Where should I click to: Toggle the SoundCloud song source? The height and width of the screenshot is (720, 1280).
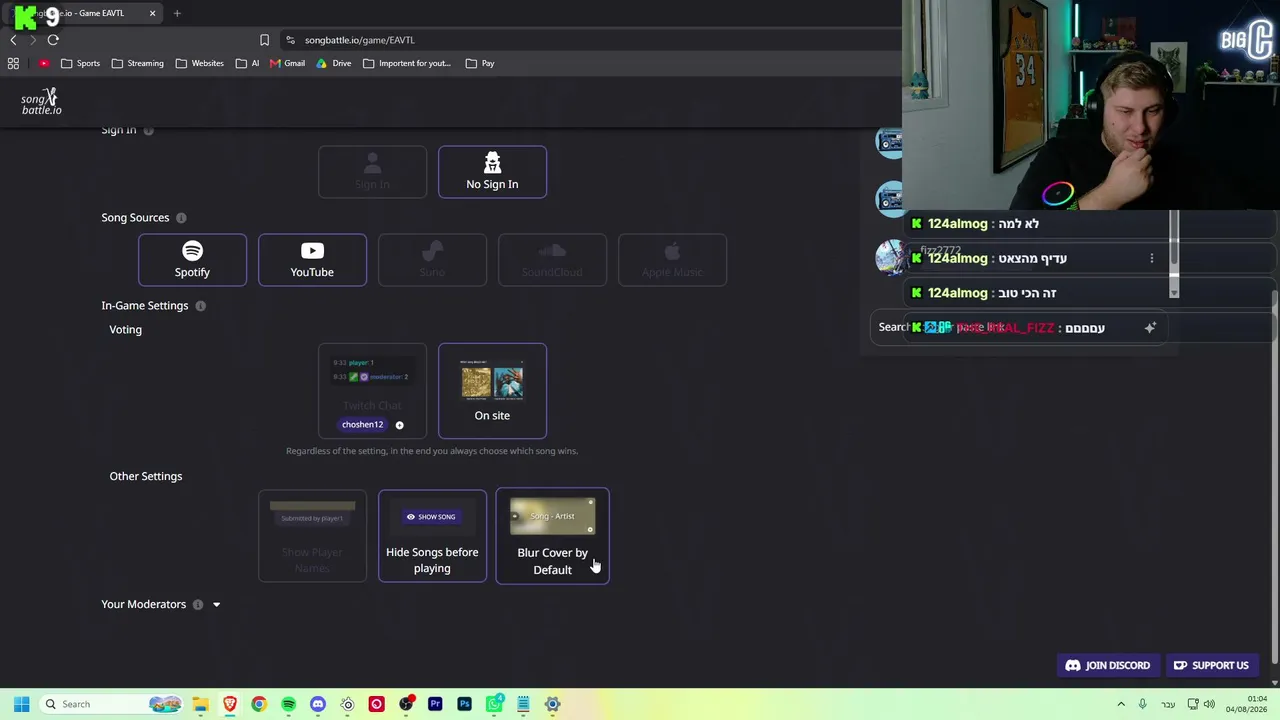click(552, 260)
